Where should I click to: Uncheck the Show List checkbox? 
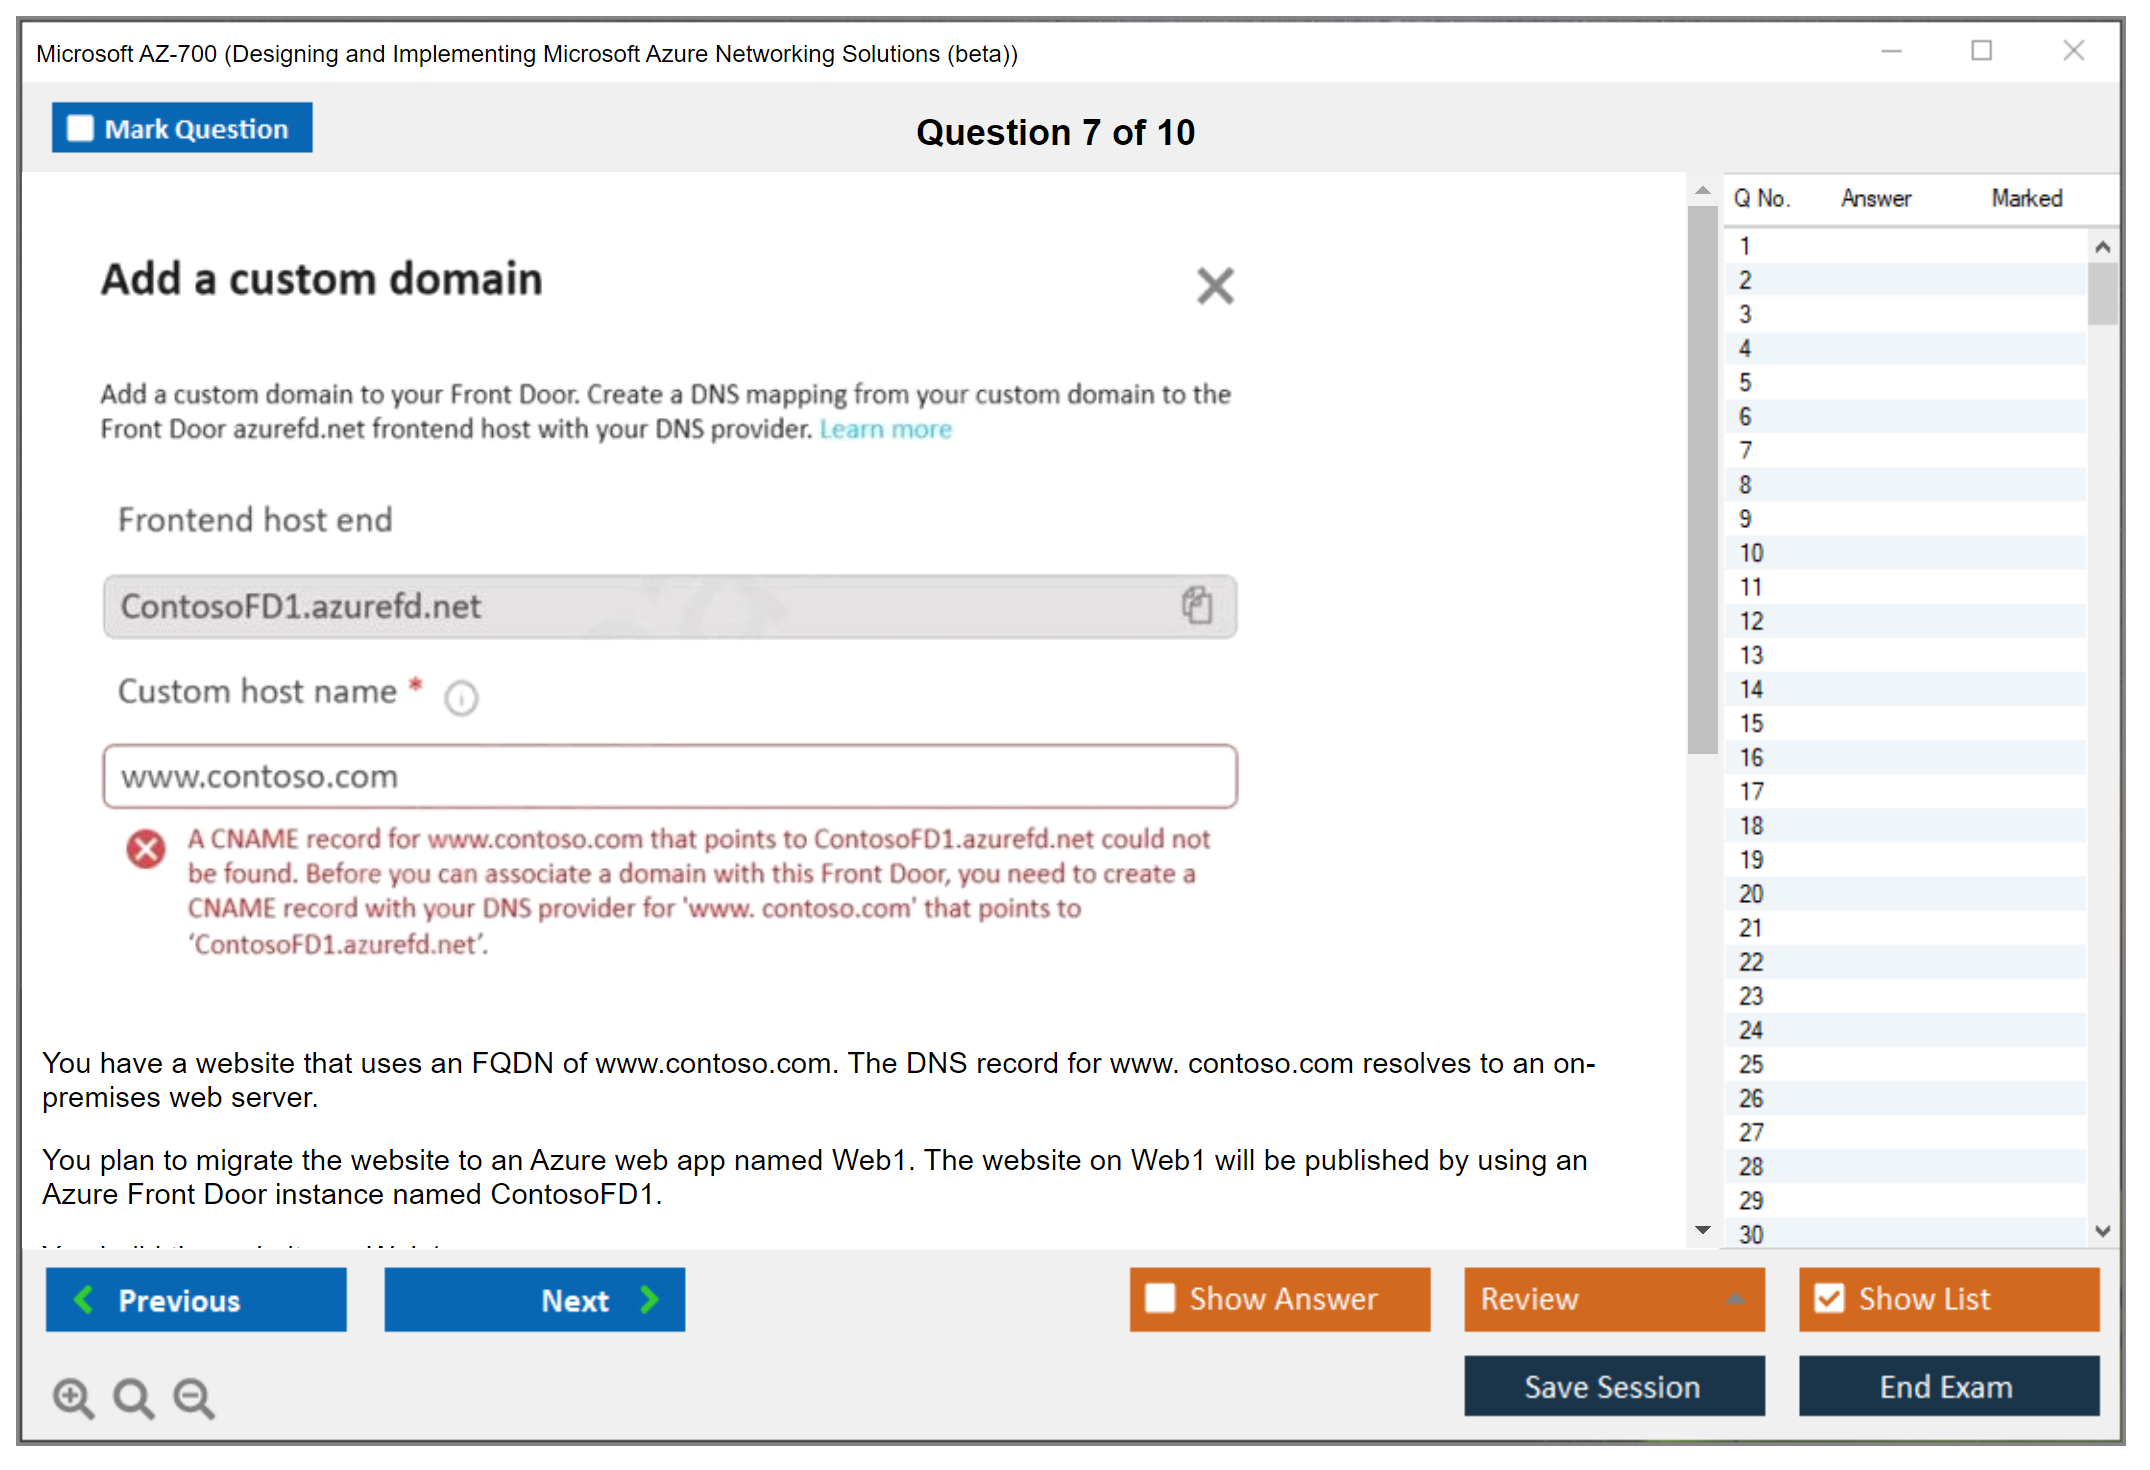(x=1829, y=1298)
